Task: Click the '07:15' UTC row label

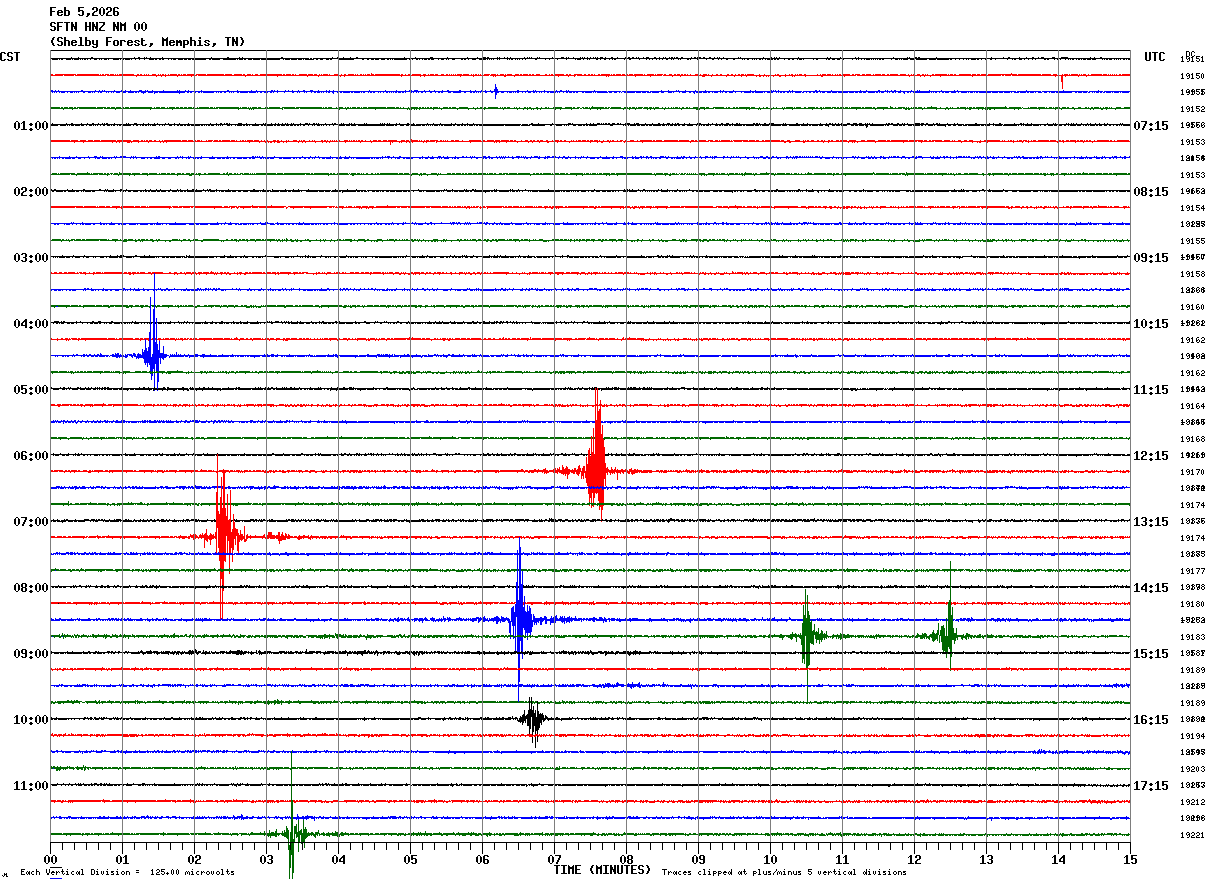Action: click(x=1151, y=126)
